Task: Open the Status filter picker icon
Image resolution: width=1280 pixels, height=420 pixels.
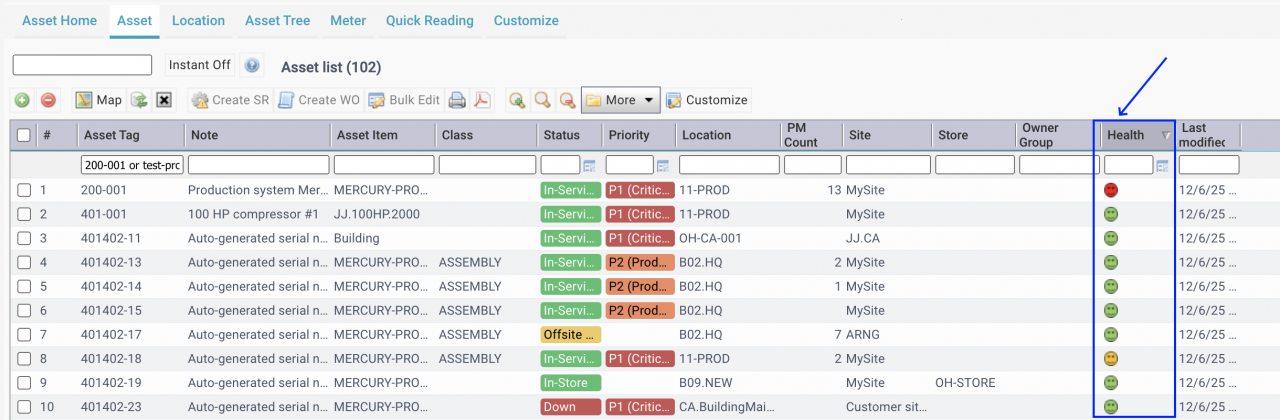Action: (x=589, y=165)
